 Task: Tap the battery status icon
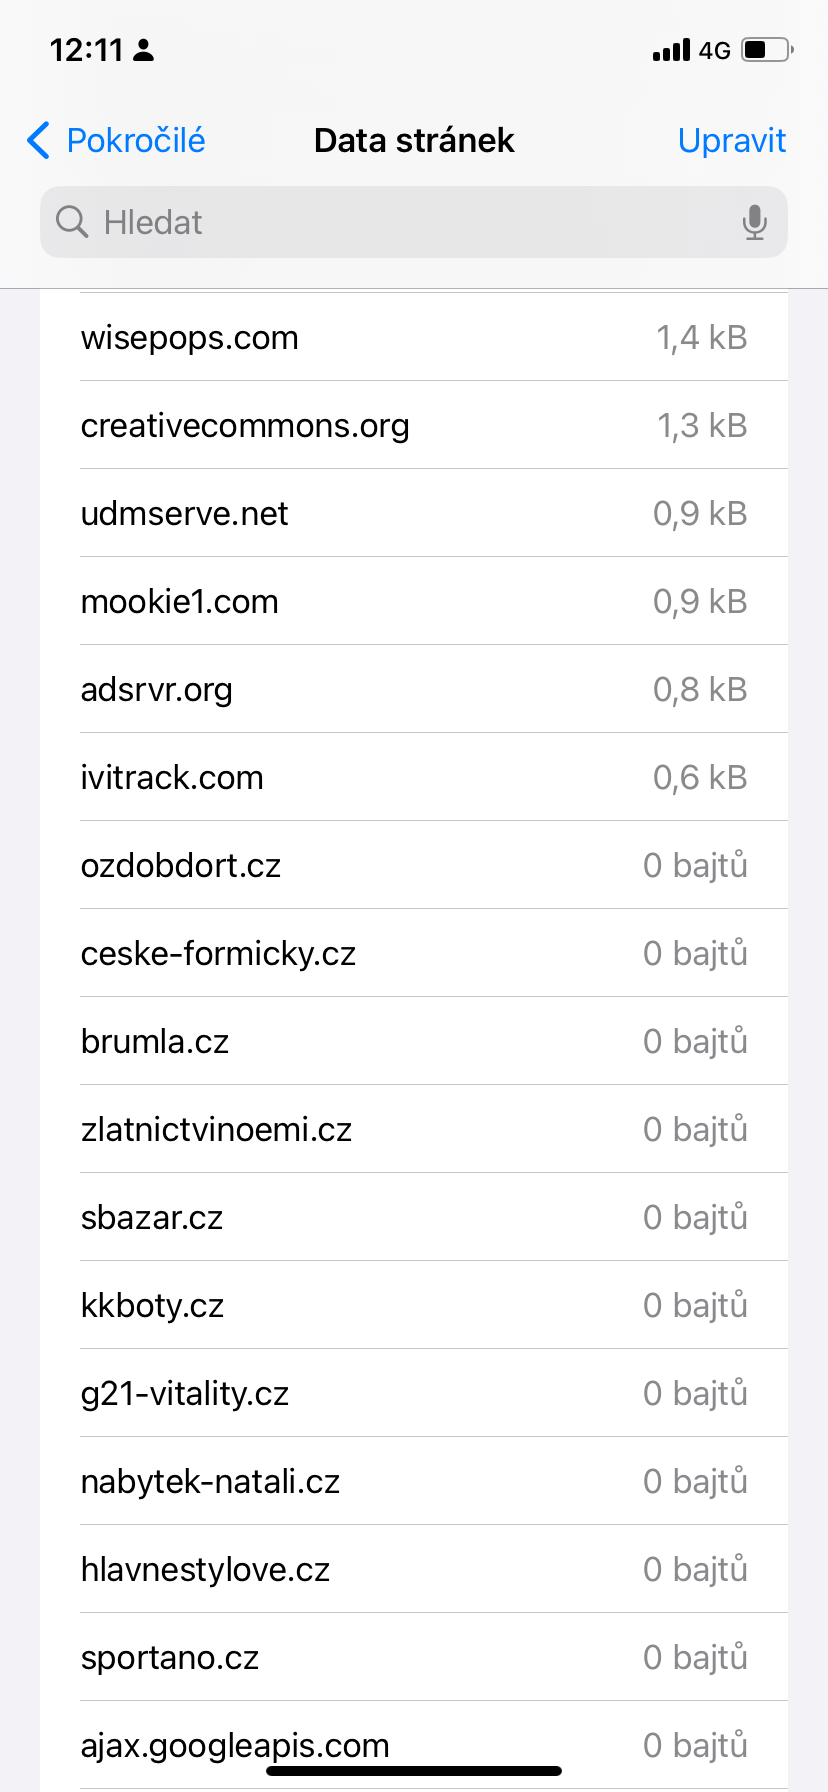767,50
